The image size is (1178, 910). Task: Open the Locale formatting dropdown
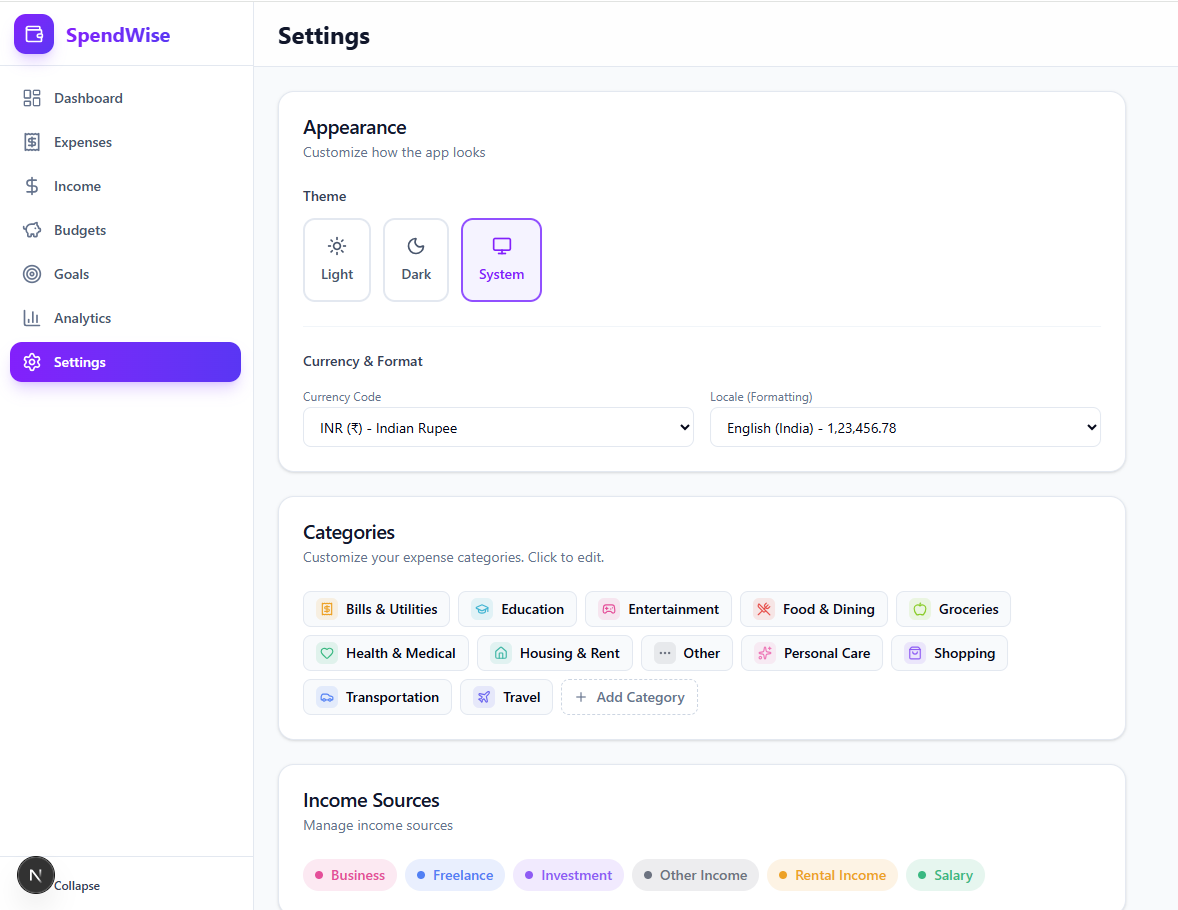pyautogui.click(x=904, y=427)
